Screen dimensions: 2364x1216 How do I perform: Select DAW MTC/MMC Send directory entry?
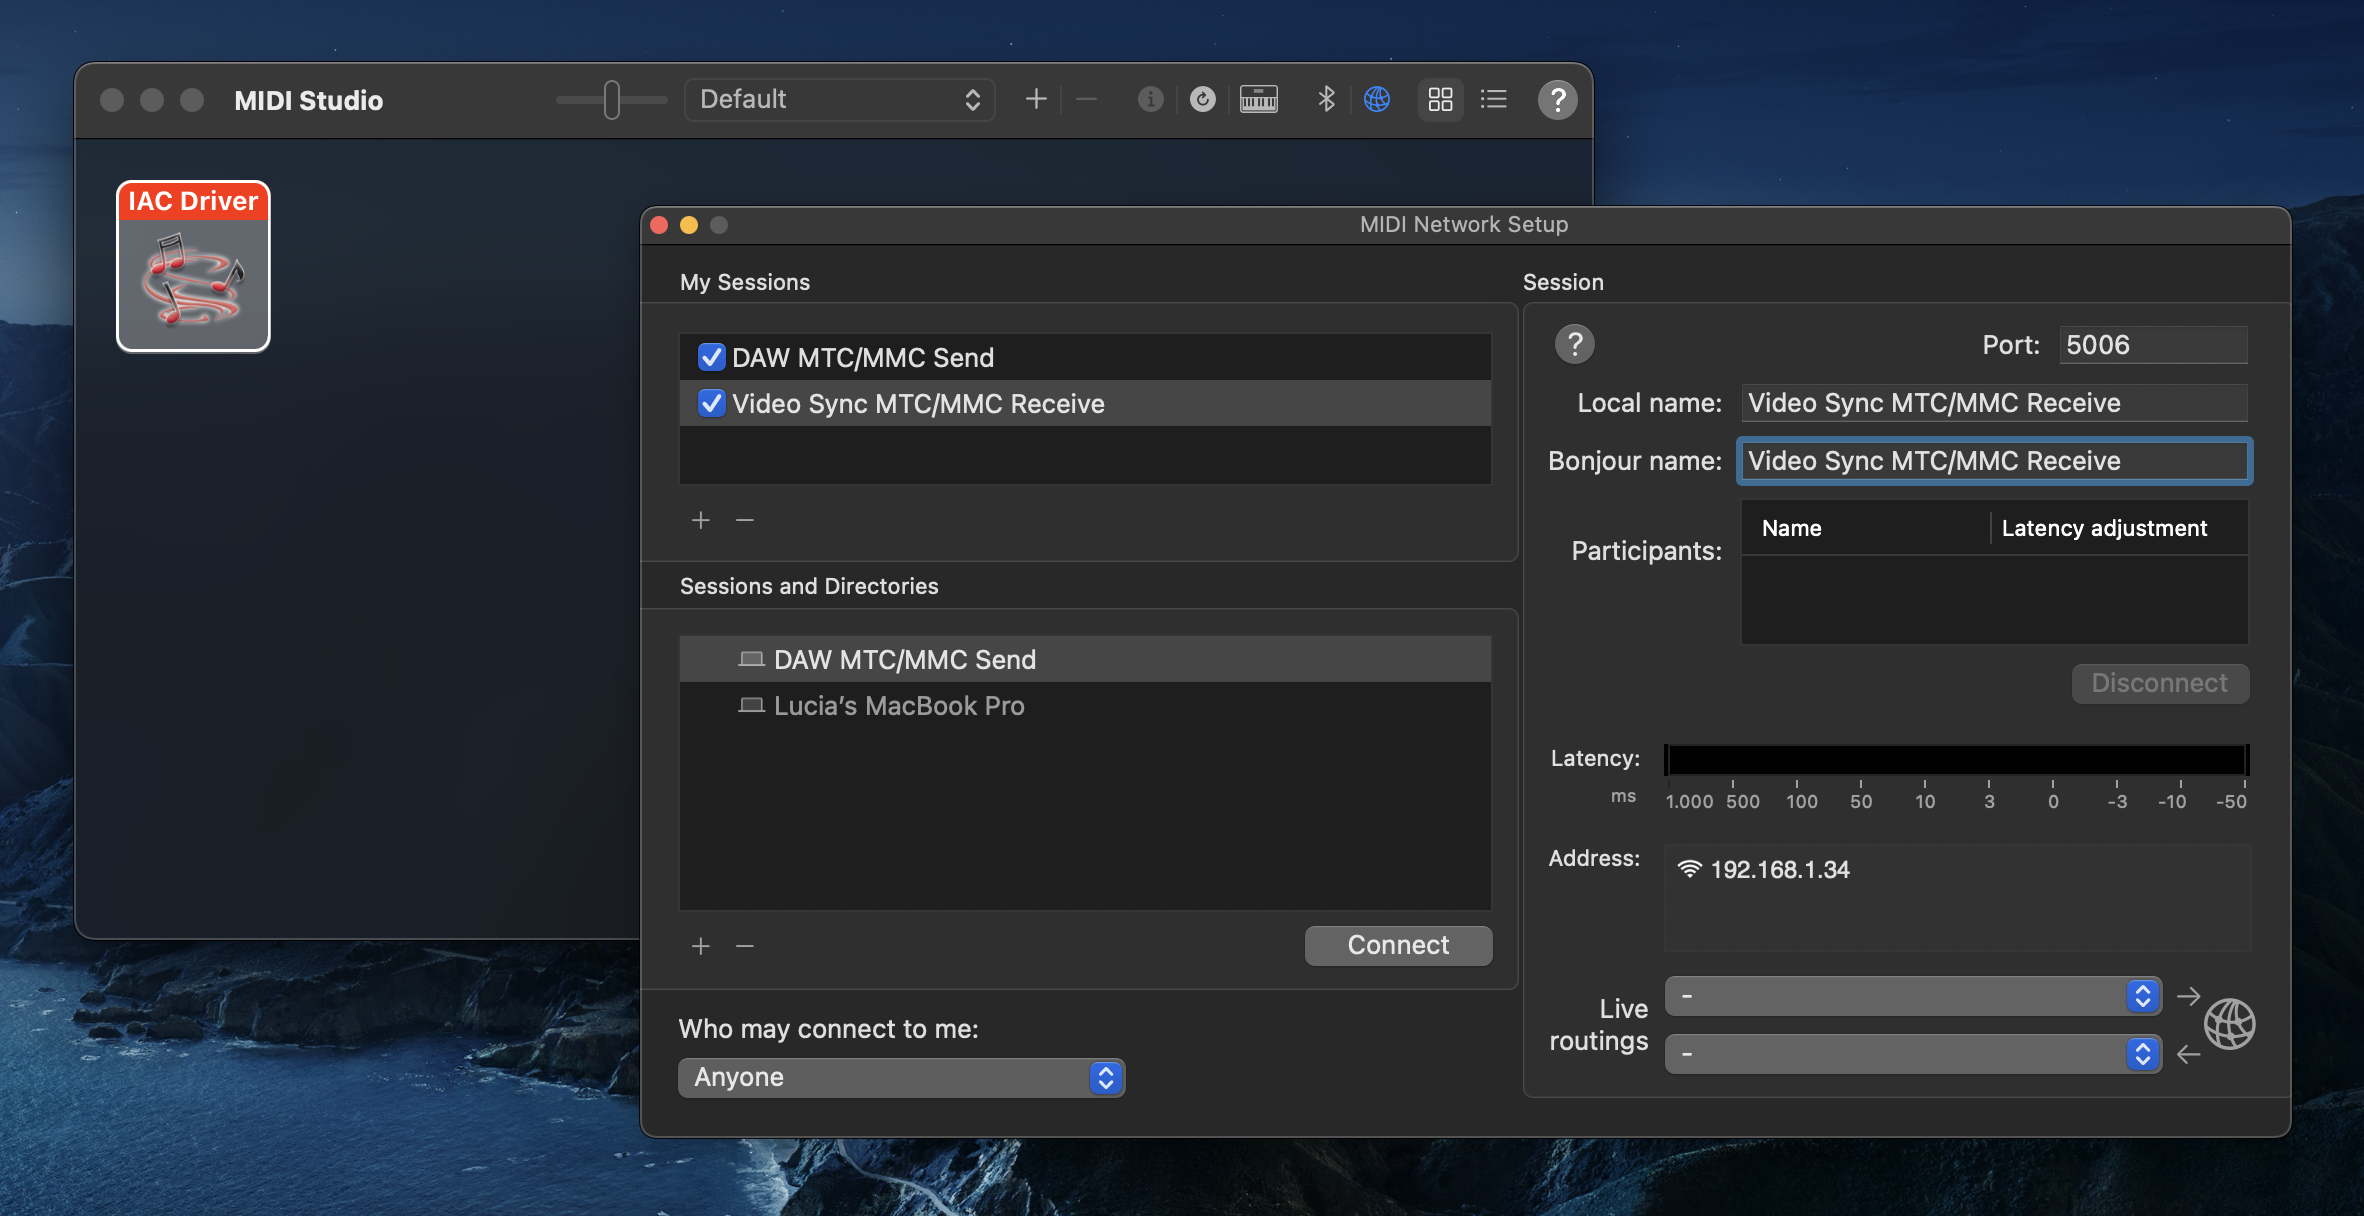pos(904,660)
